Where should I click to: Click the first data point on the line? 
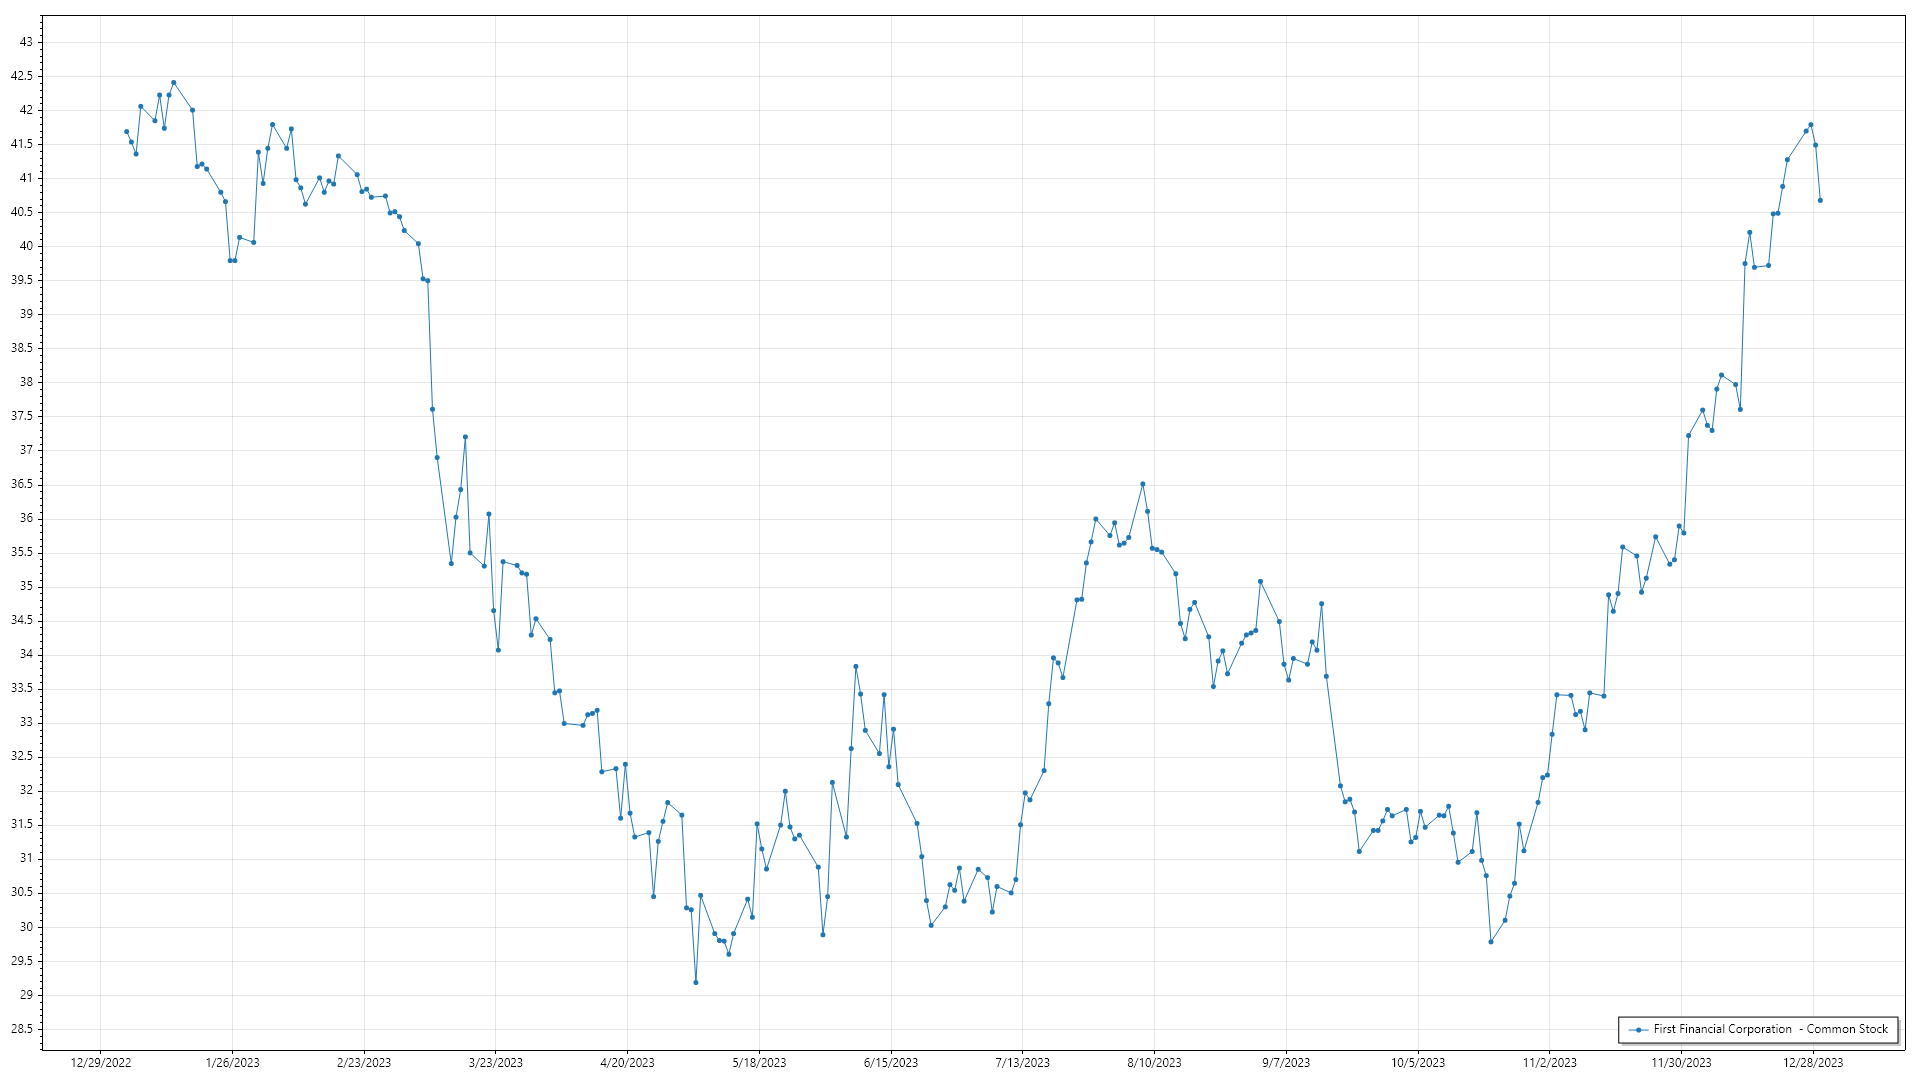point(126,131)
